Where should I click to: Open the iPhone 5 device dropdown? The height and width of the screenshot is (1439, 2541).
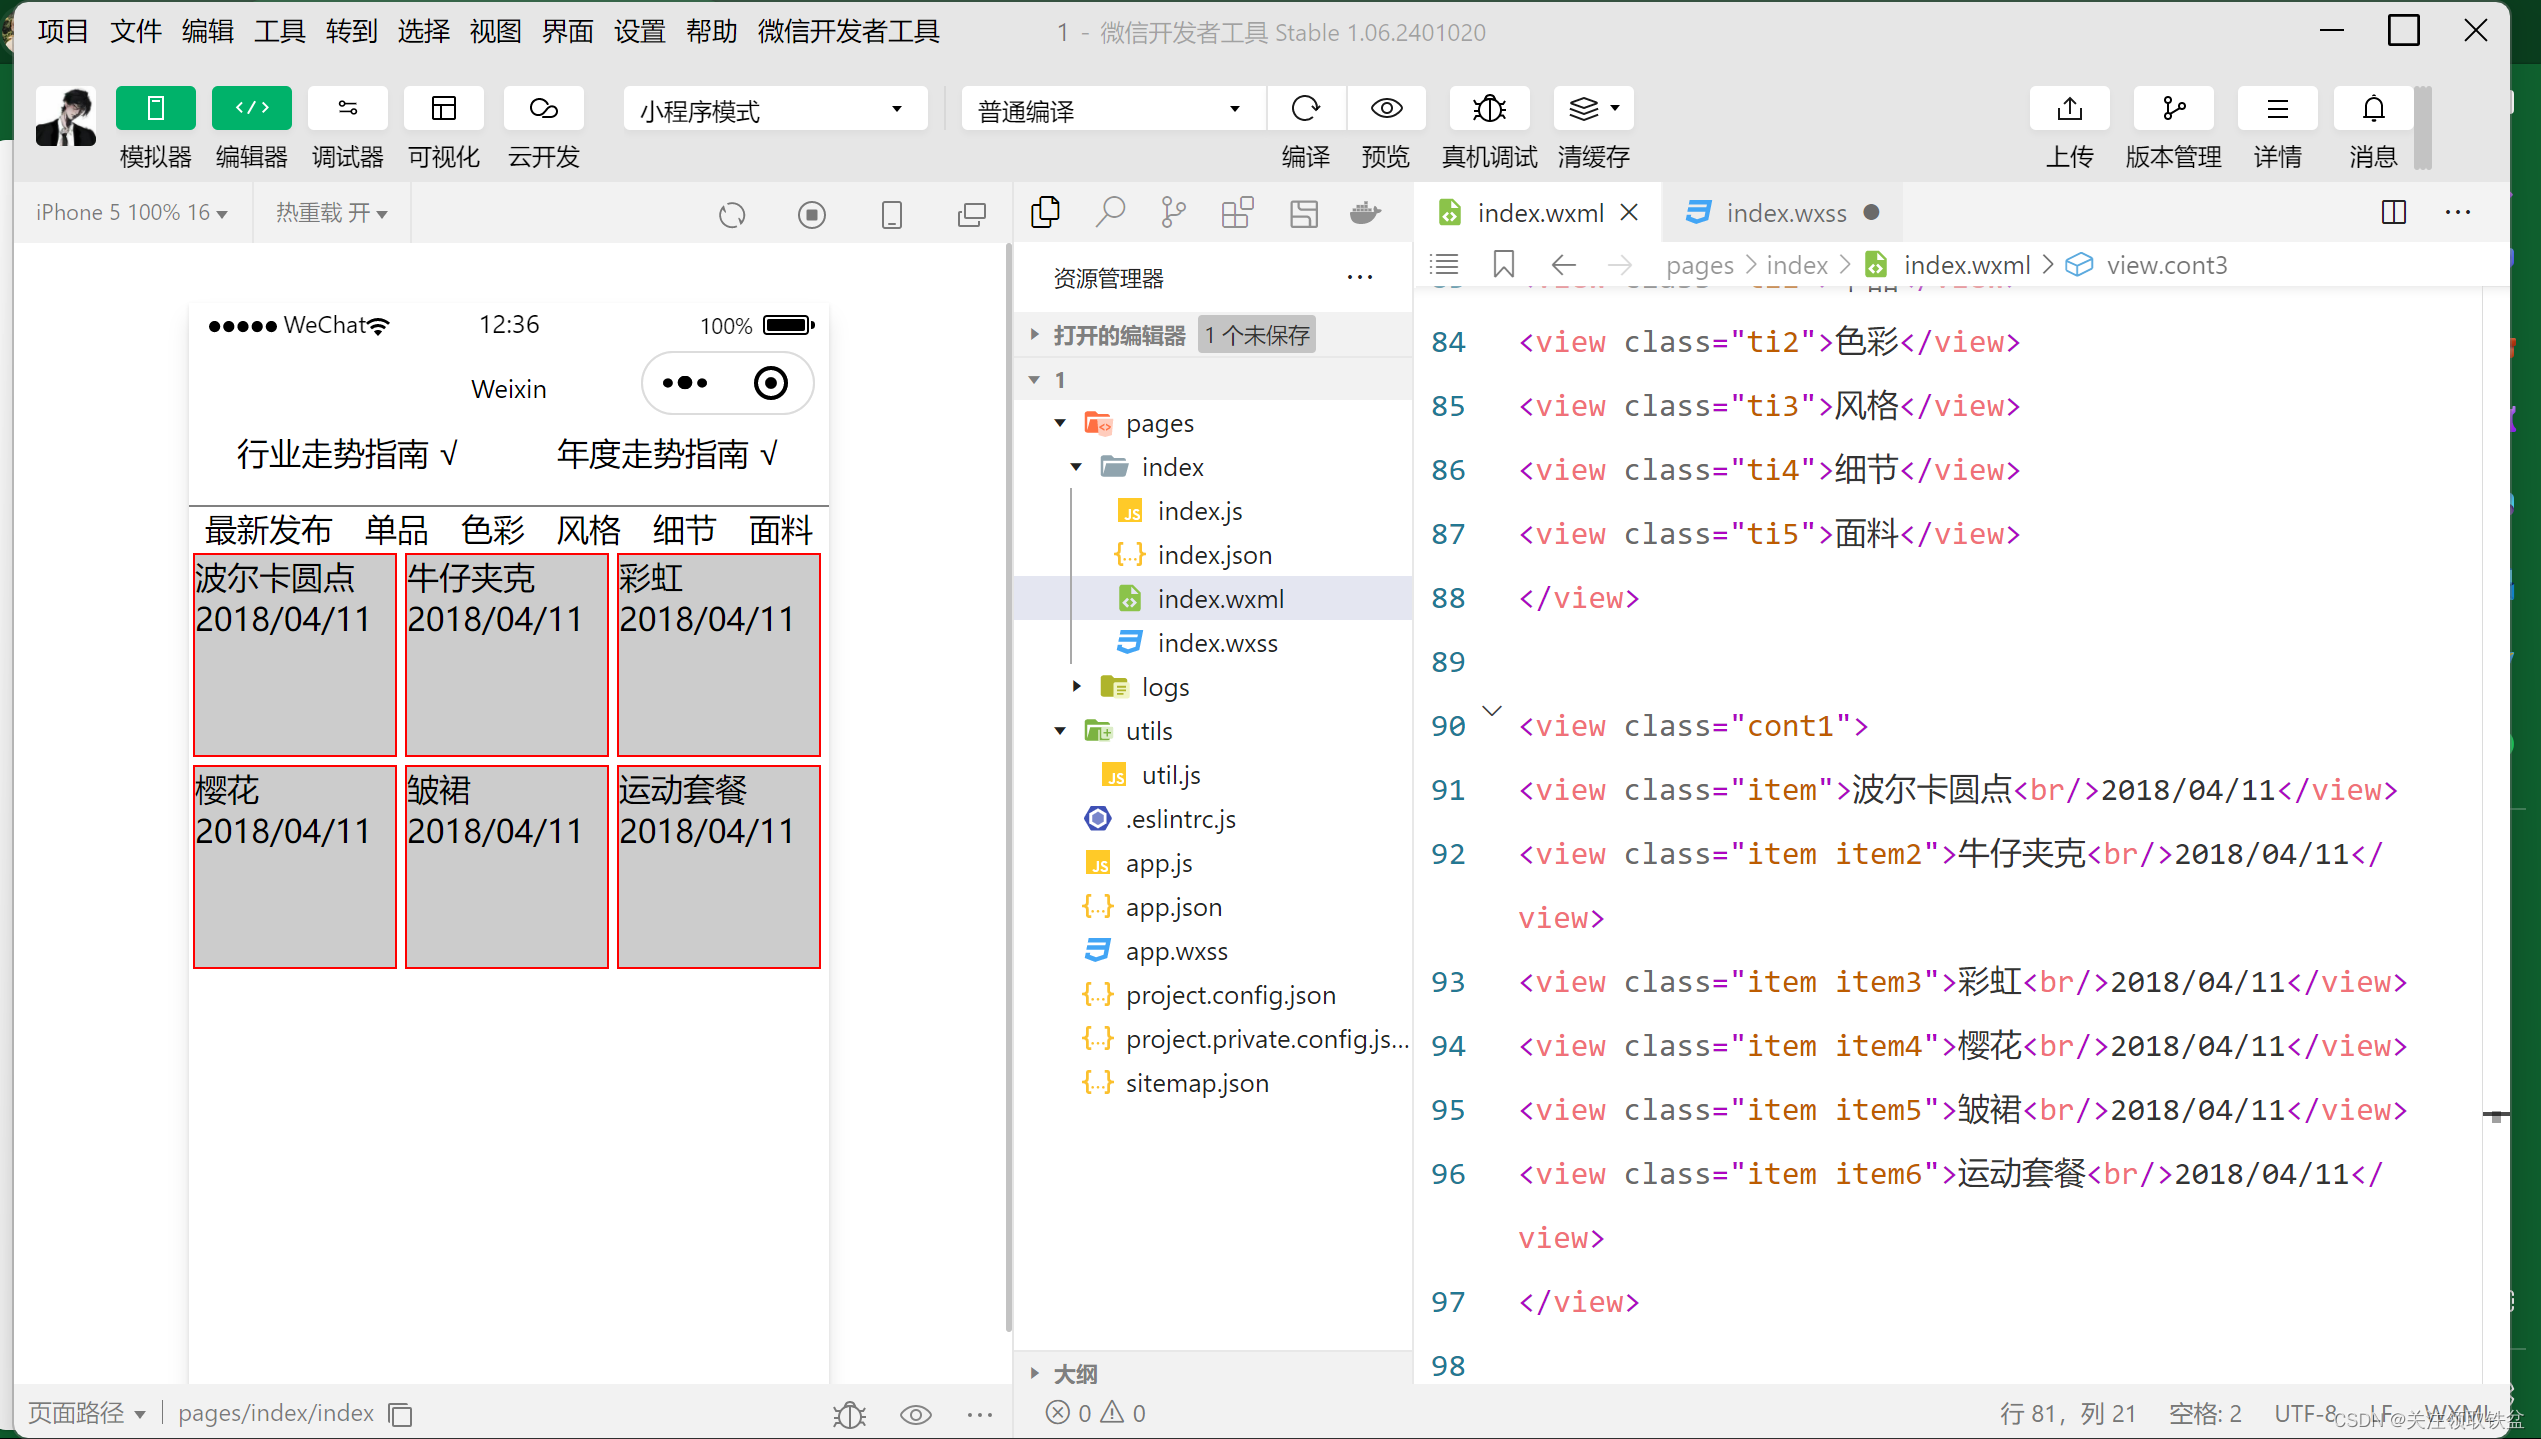point(131,213)
